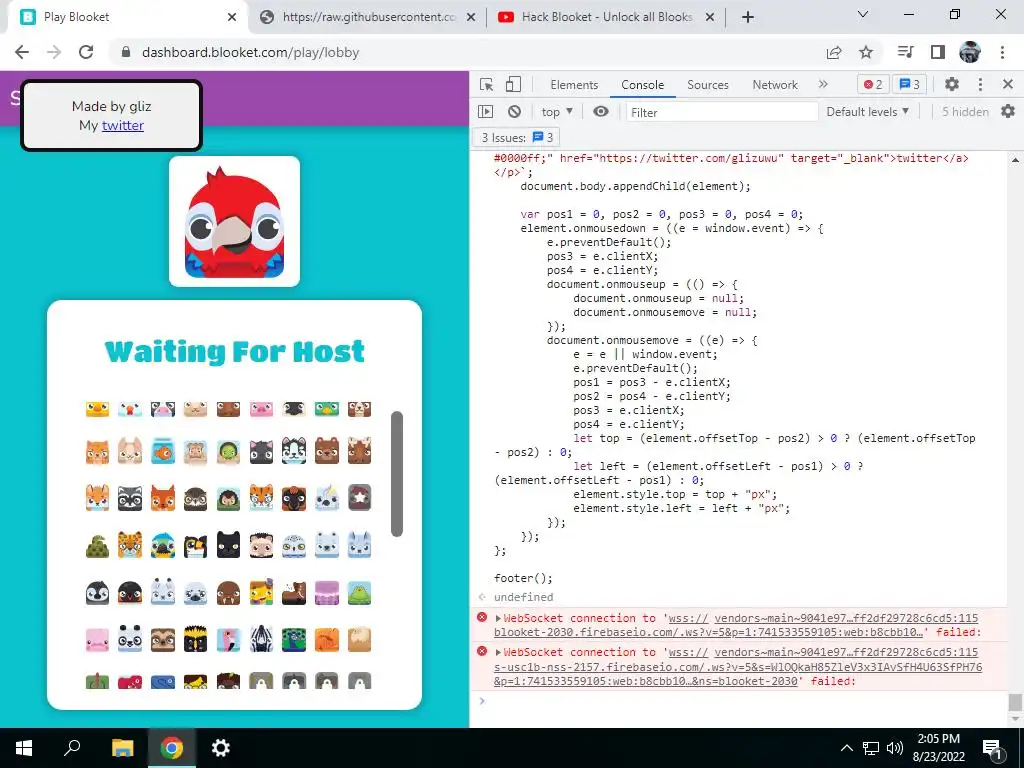Choose the brown bear blook
The height and width of the screenshot is (768, 1024).
click(327, 451)
